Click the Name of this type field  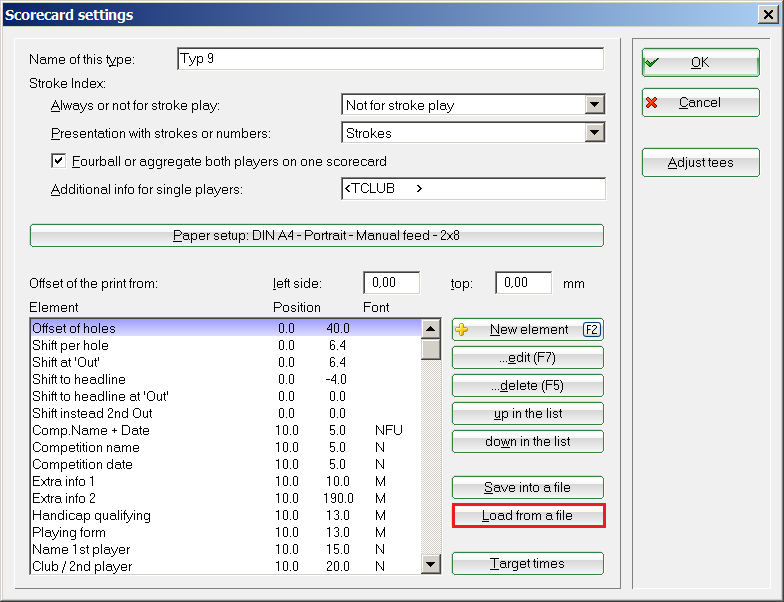point(390,59)
